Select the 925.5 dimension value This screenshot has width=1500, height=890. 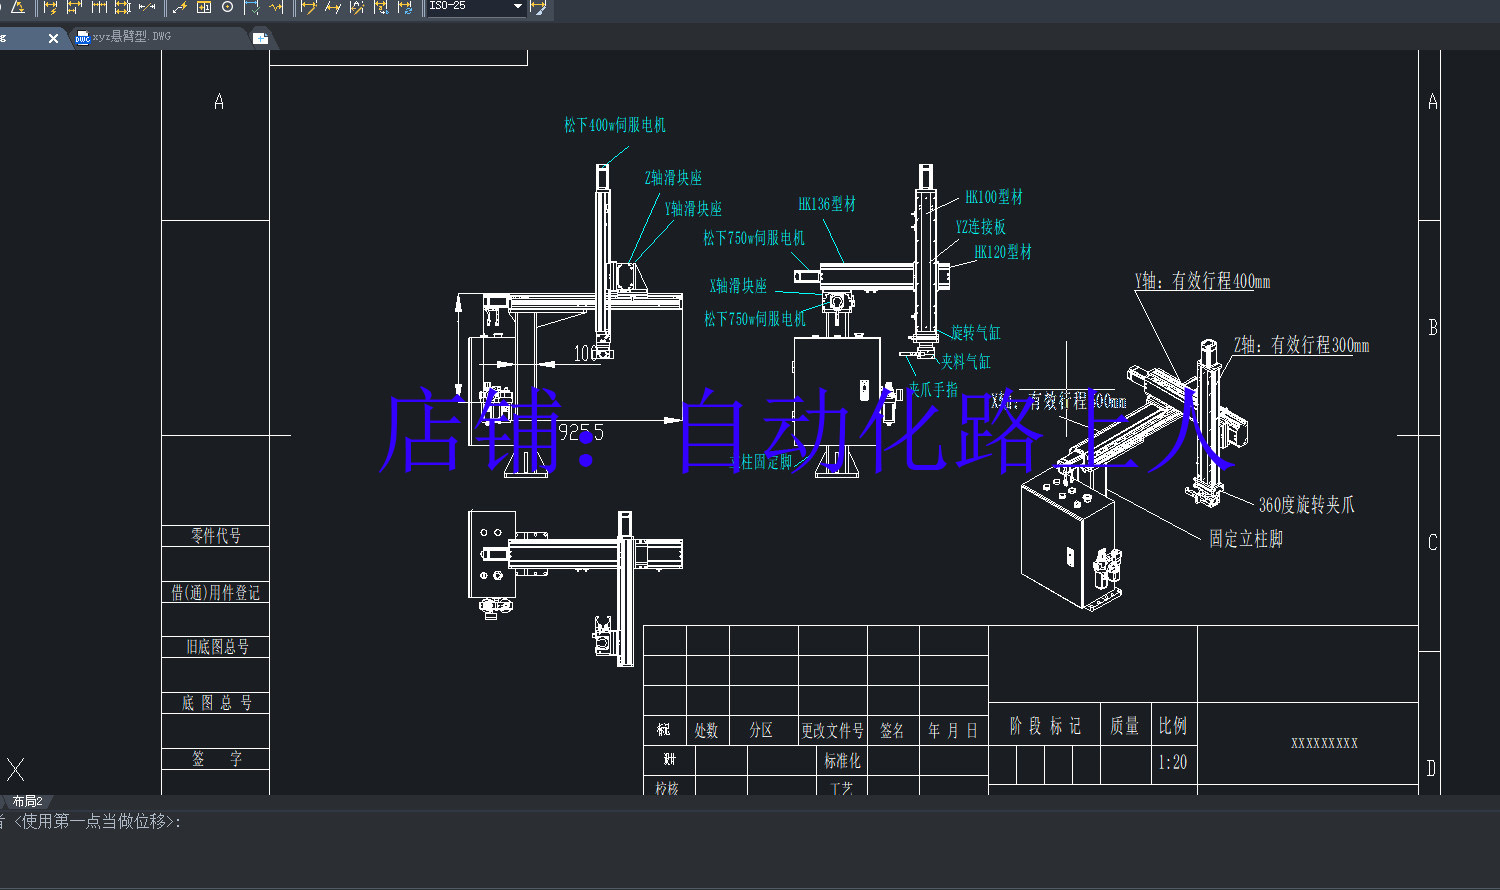tap(581, 432)
